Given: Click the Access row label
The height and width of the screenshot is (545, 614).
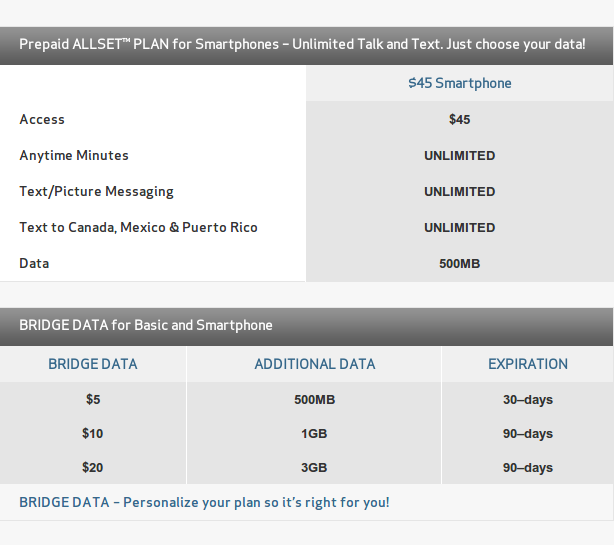Looking at the screenshot, I should [42, 119].
